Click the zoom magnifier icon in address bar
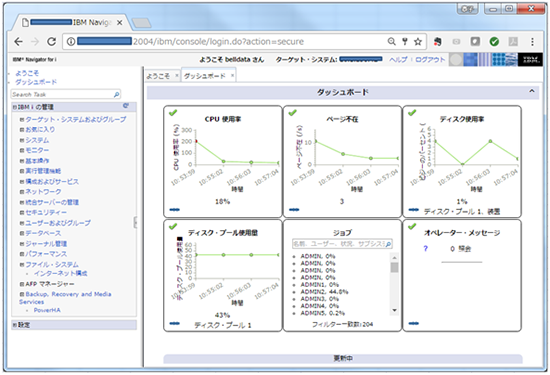The width and height of the screenshot is (550, 375). click(391, 42)
